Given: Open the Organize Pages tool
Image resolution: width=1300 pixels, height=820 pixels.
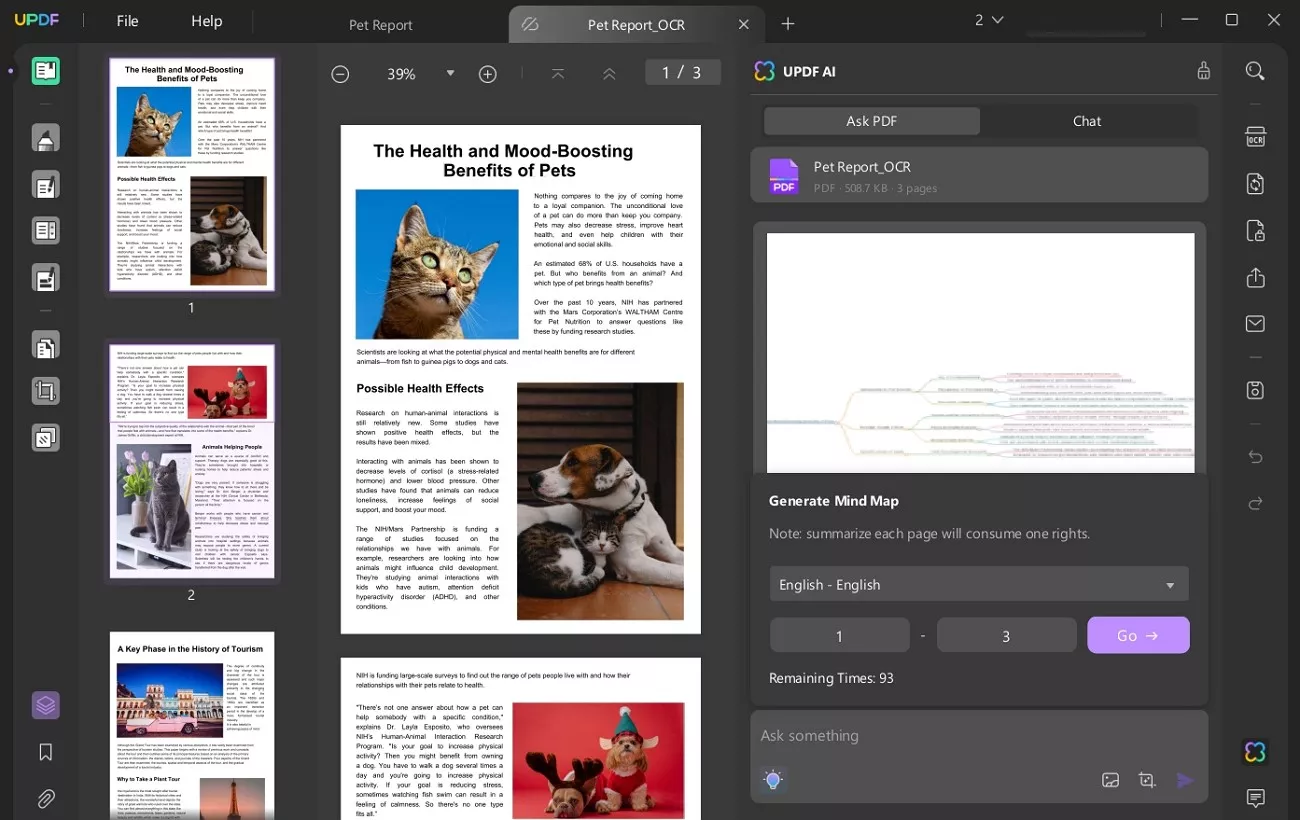Looking at the screenshot, I should tap(46, 345).
